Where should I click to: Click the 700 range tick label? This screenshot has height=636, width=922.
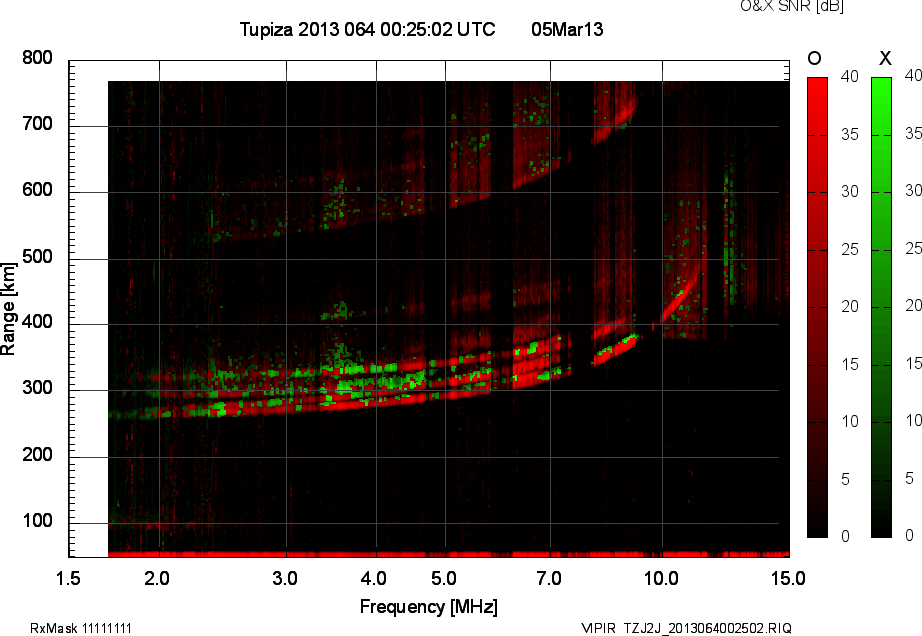click(x=37, y=124)
